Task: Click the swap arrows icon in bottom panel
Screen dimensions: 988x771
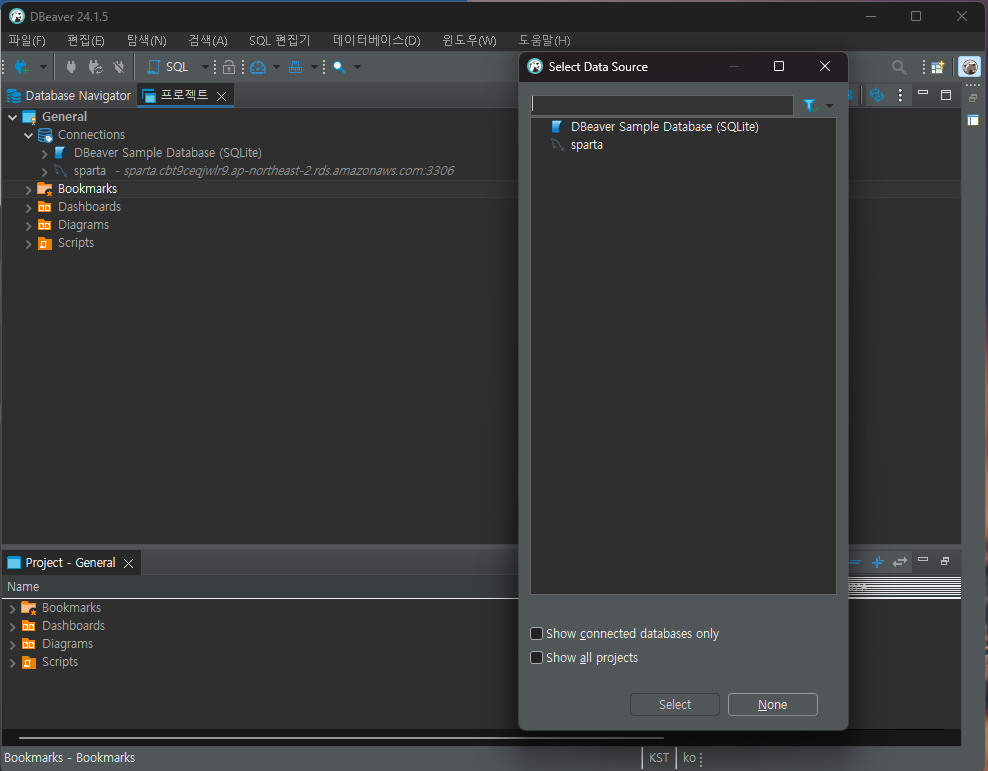Action: pyautogui.click(x=900, y=561)
